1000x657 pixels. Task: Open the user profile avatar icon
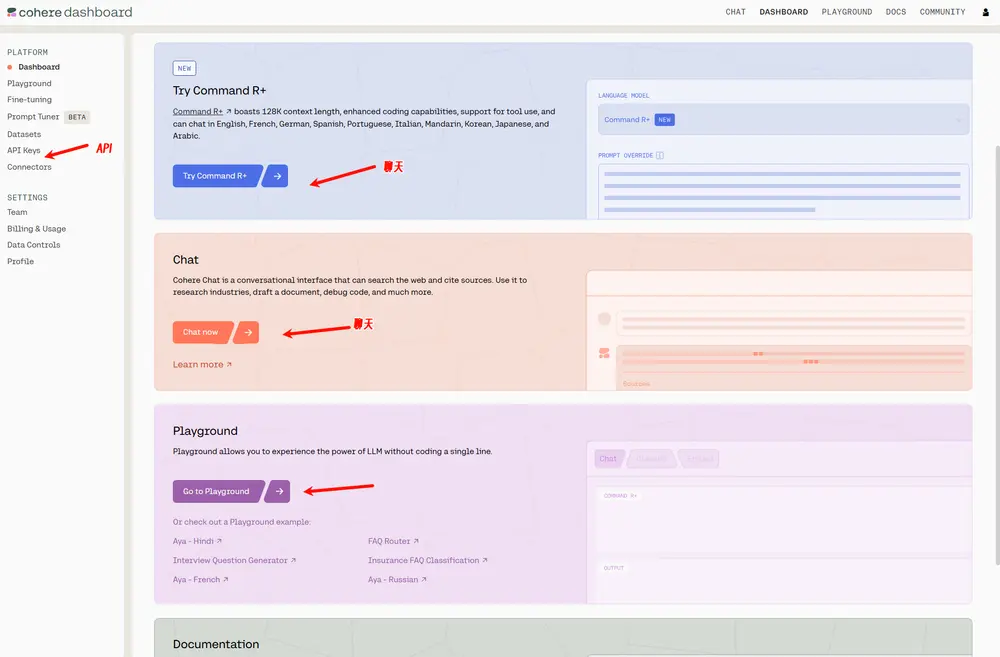click(x=986, y=12)
